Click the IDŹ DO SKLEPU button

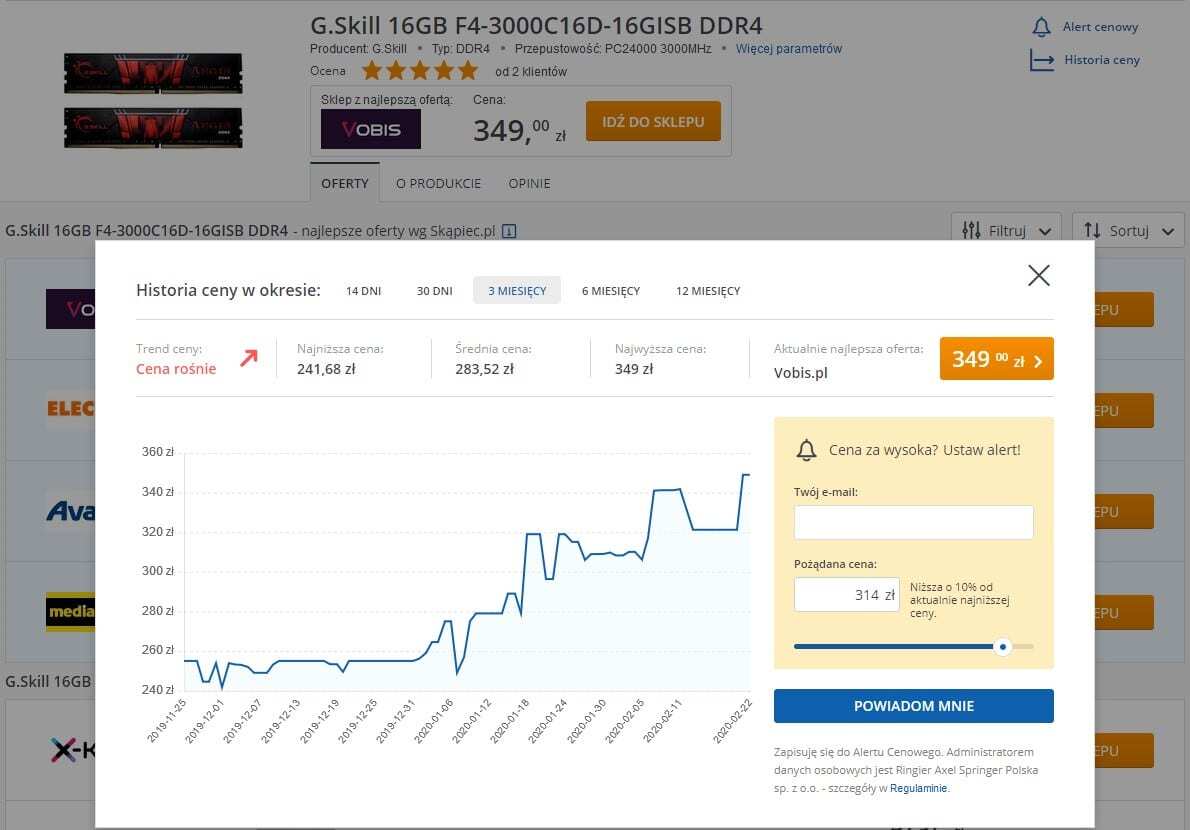click(x=653, y=121)
